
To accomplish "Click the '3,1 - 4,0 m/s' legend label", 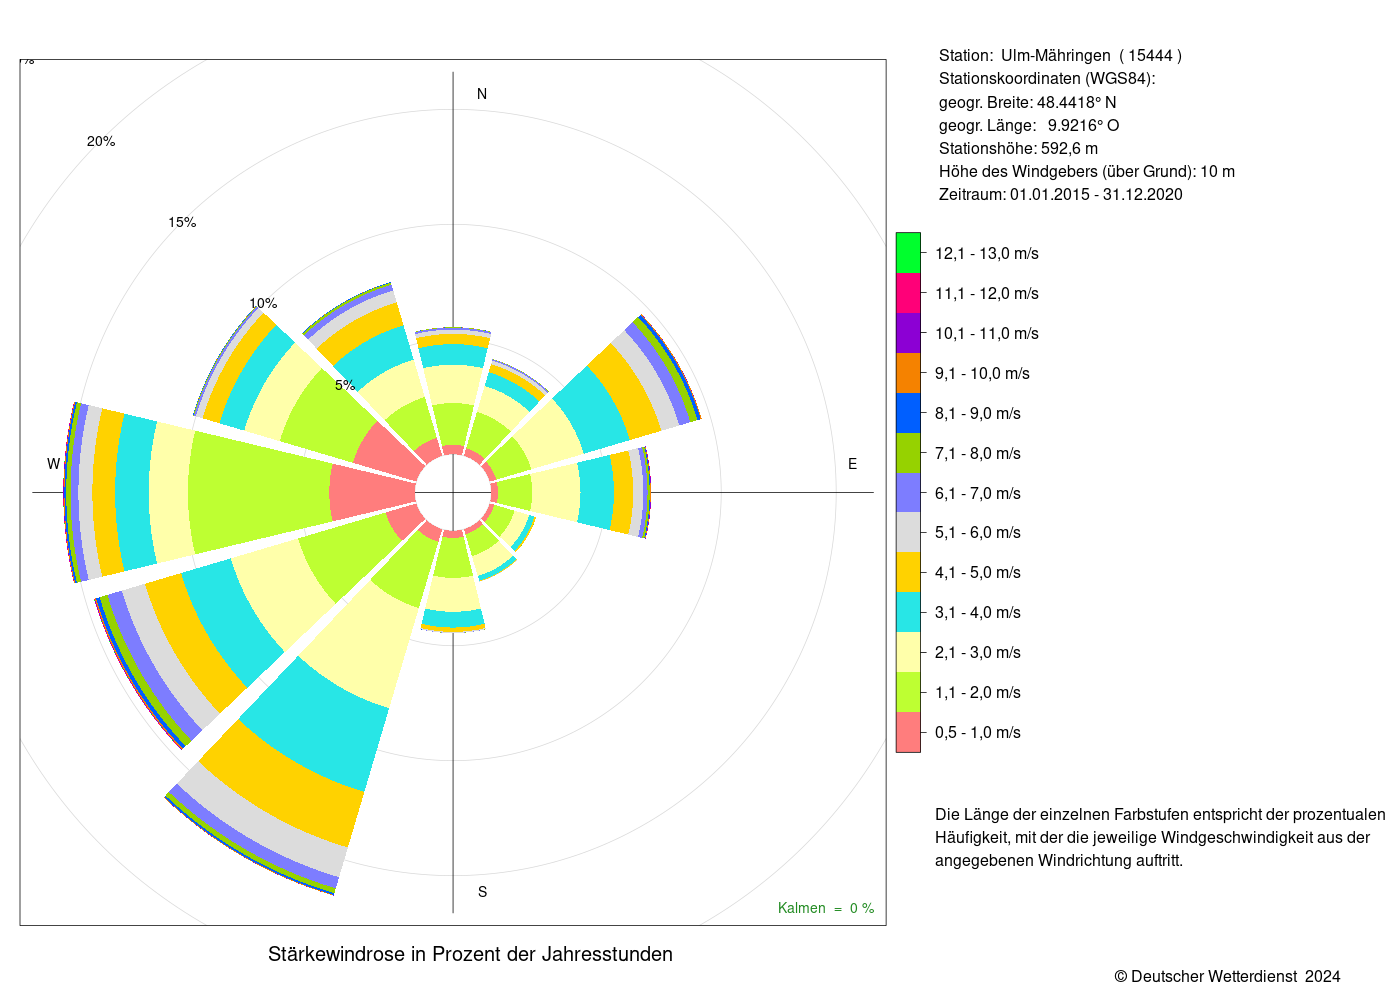I will pos(978,612).
